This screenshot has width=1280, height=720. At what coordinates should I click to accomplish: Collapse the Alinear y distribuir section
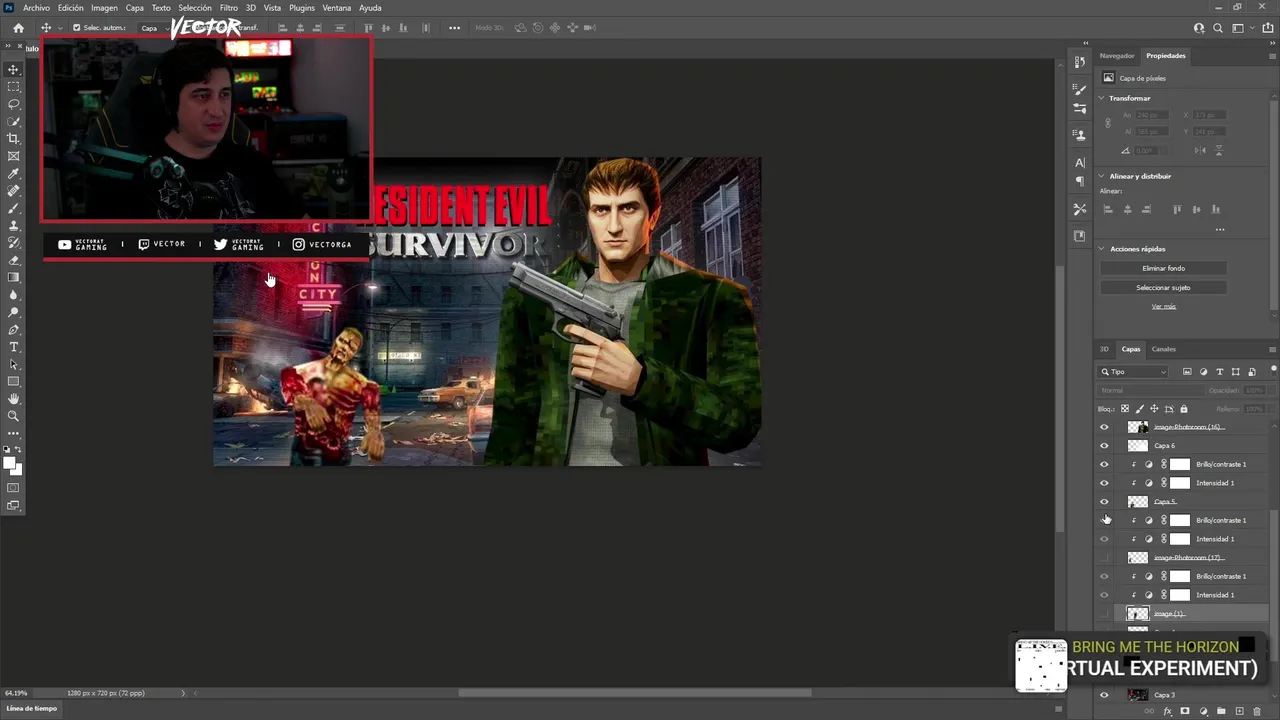click(1102, 176)
